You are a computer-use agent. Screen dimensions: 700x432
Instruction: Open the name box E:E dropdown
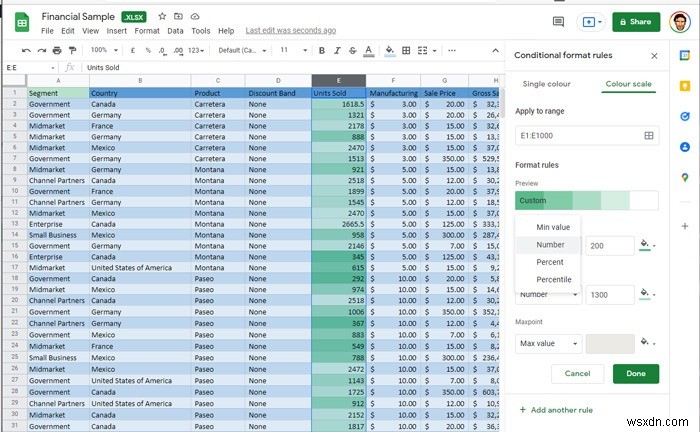click(53, 68)
